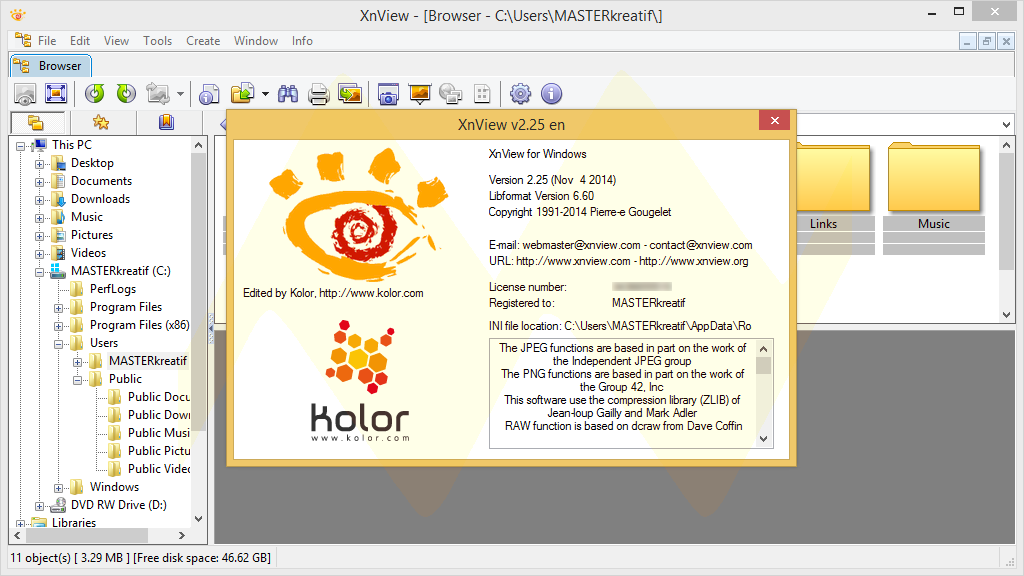Collapse the This PC tree node

(21, 146)
